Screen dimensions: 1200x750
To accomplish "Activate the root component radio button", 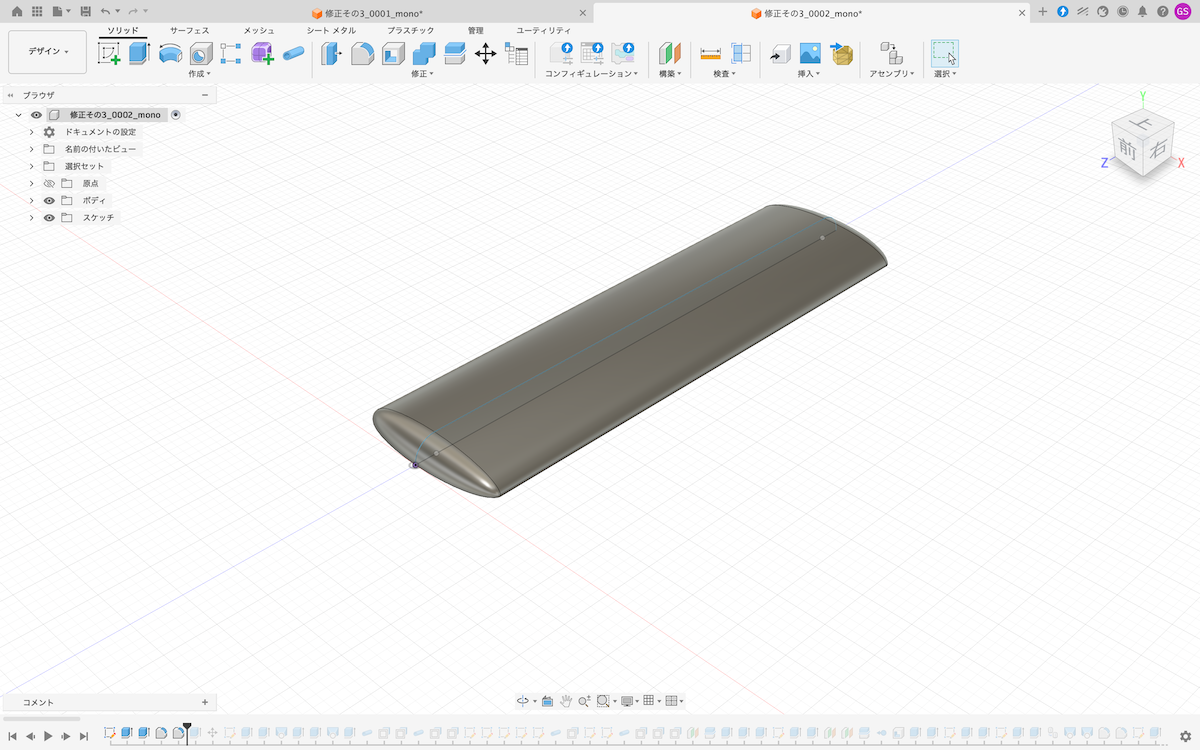I will [176, 115].
